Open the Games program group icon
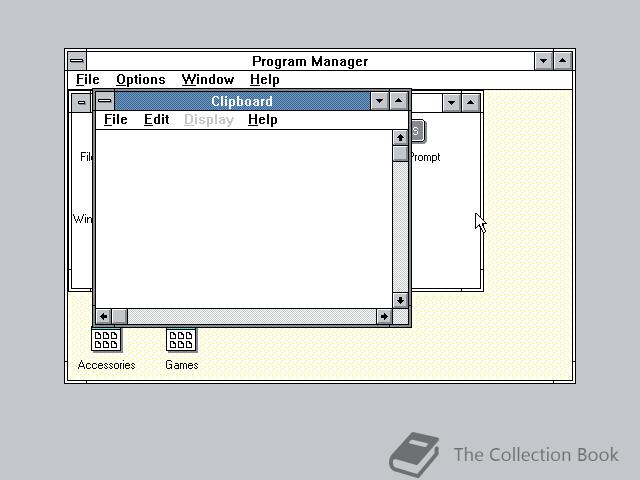 pyautogui.click(x=181, y=340)
